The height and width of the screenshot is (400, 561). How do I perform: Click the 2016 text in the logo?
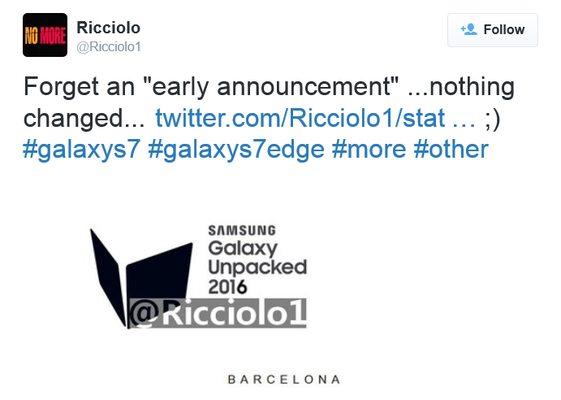228,287
